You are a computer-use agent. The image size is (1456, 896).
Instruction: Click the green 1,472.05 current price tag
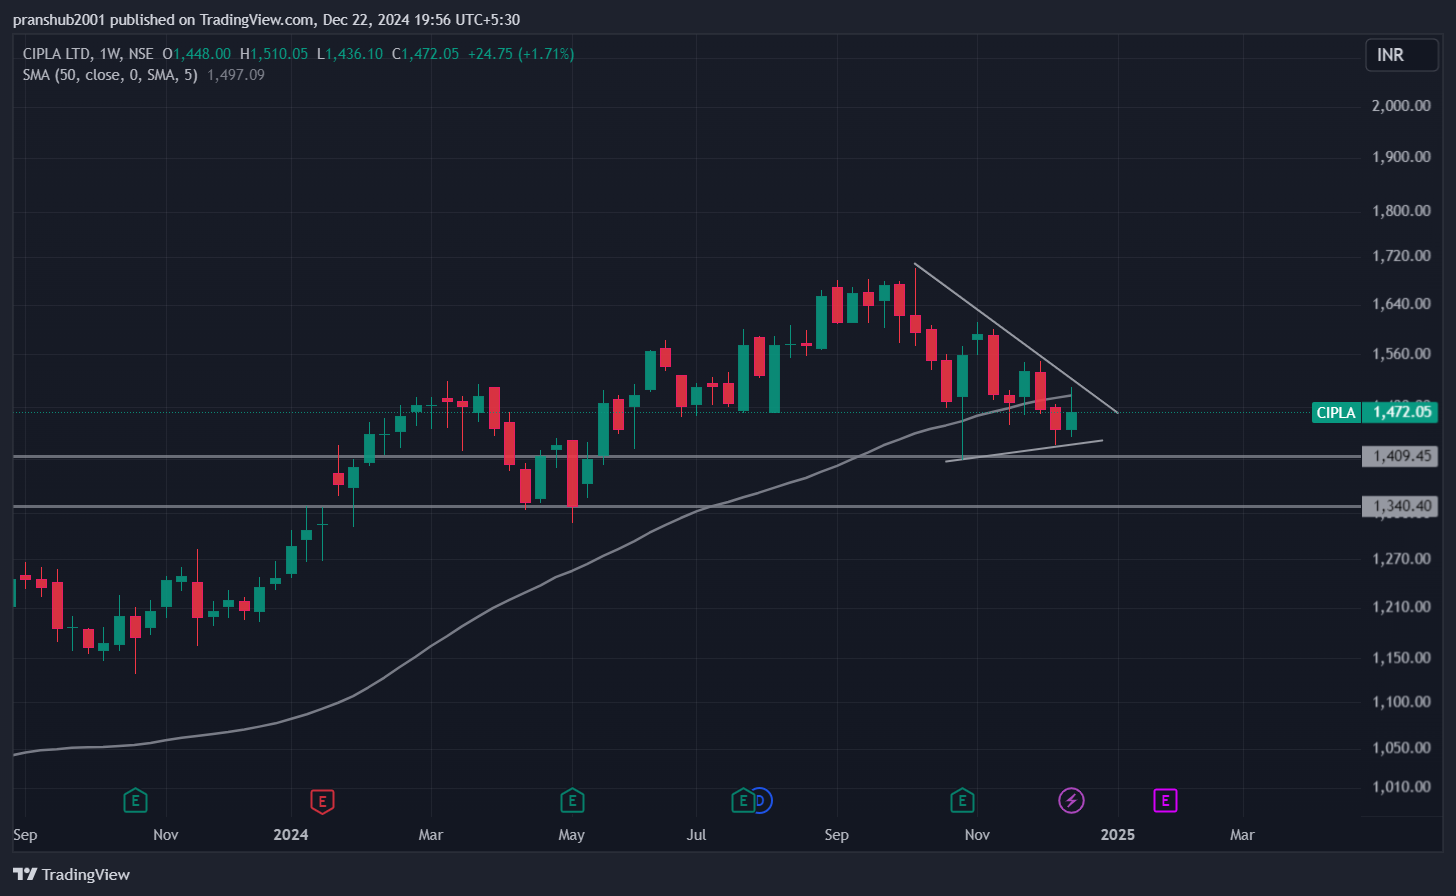[x=1400, y=412]
